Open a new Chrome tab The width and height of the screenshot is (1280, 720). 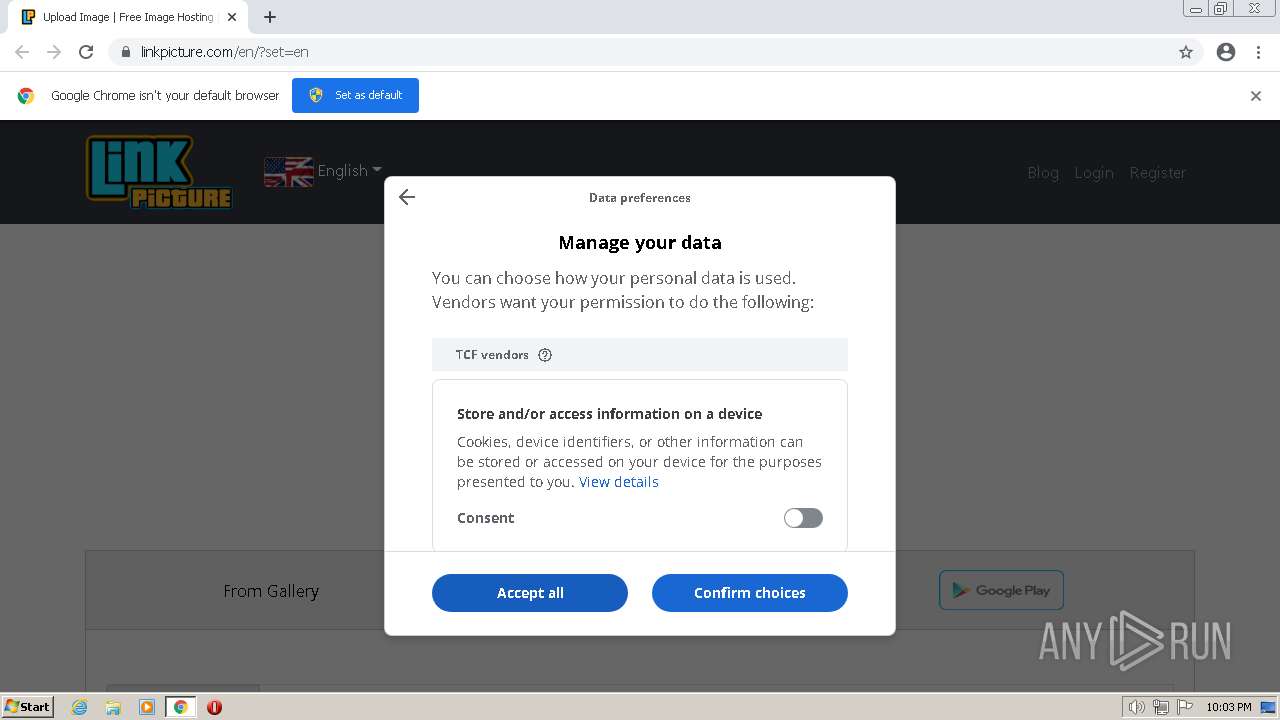pyautogui.click(x=270, y=17)
